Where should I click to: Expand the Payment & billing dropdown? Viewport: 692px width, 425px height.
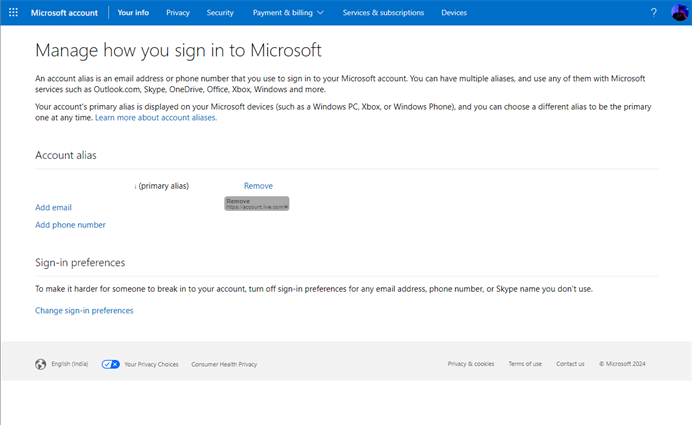coord(290,13)
